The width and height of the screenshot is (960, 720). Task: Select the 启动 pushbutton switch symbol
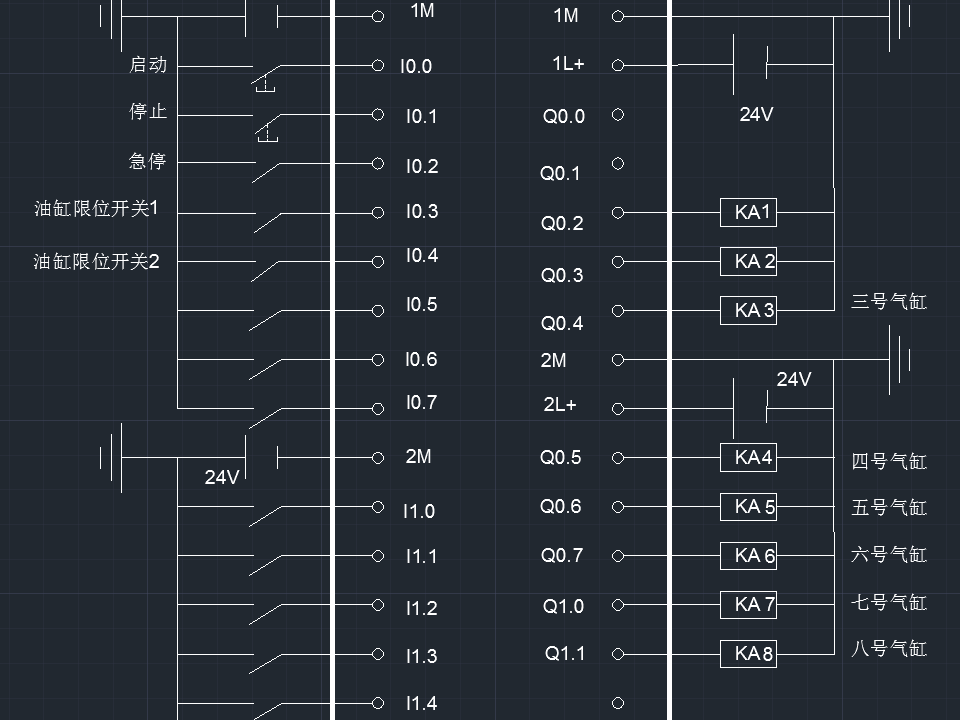coord(266,77)
